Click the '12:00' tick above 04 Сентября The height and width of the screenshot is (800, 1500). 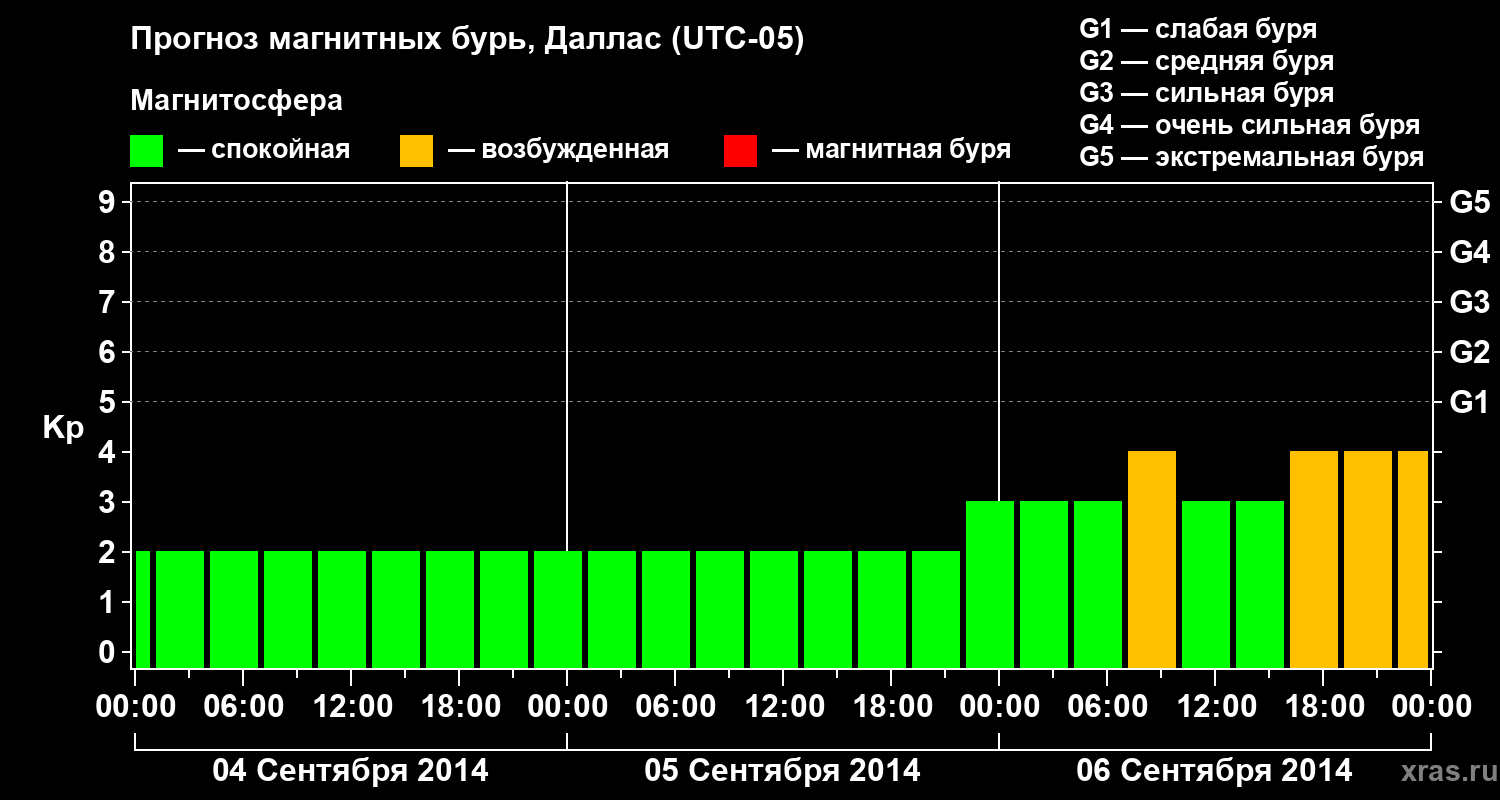352,706
